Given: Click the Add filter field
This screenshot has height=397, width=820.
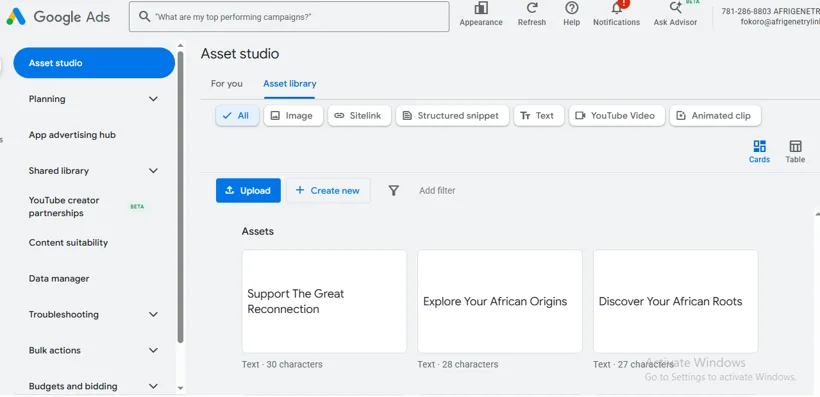Looking at the screenshot, I should [x=437, y=190].
